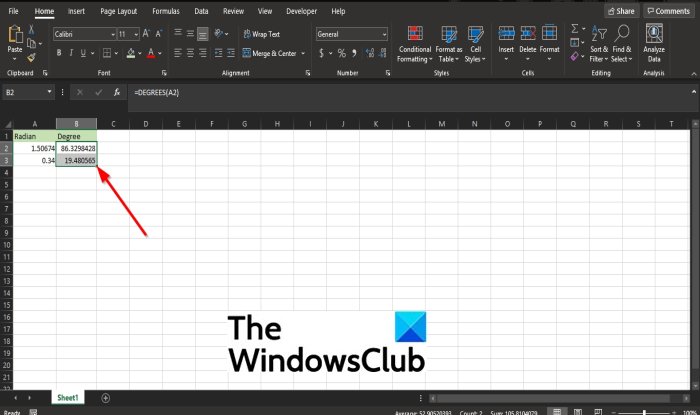The height and width of the screenshot is (415, 700).
Task: Expand the Name Box dropdown arrow
Action: click(49, 92)
